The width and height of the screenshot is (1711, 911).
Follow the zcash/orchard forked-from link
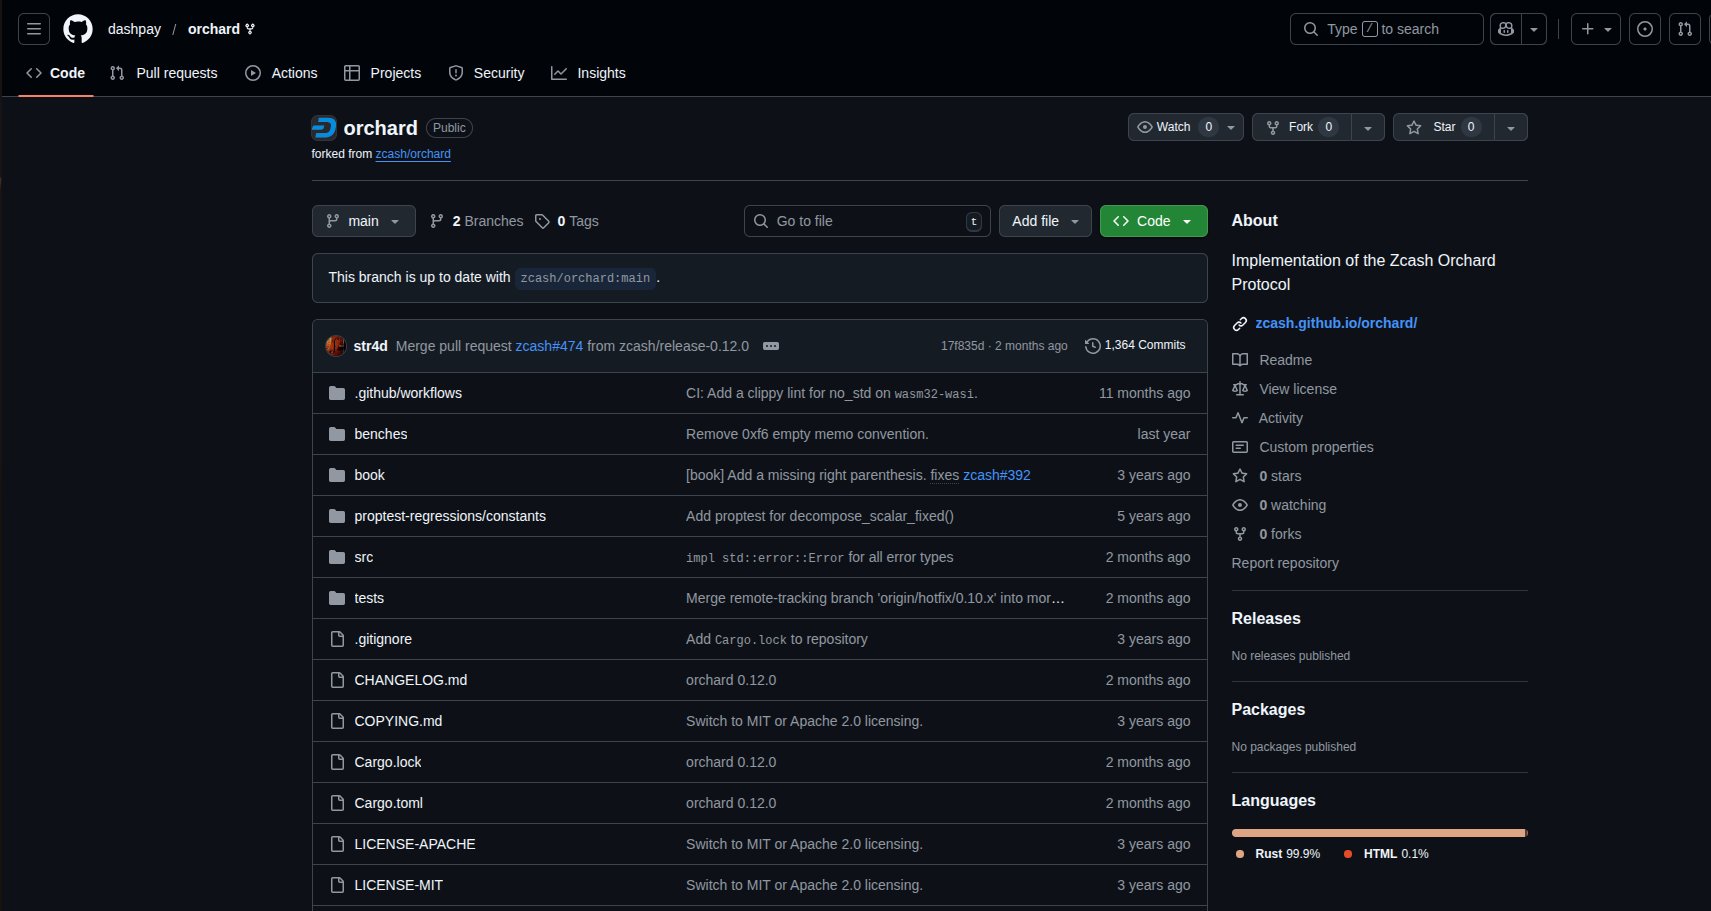point(413,154)
